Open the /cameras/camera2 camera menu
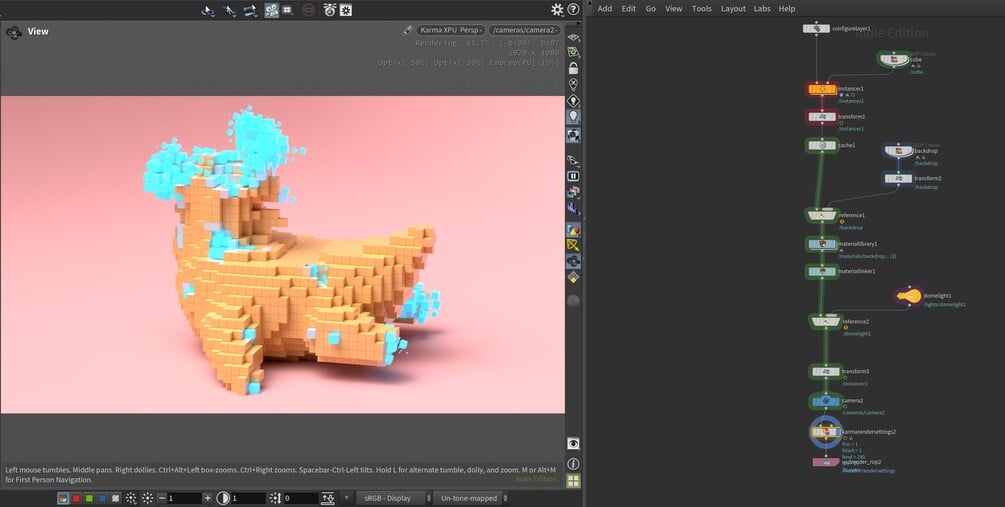 [x=526, y=30]
